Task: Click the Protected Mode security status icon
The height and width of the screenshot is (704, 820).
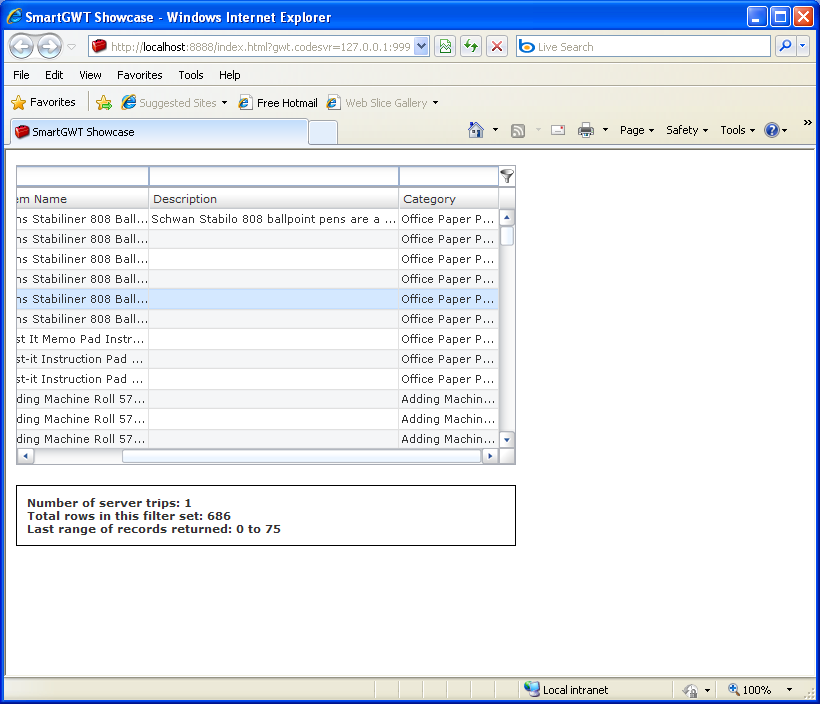Action: pyautogui.click(x=691, y=690)
